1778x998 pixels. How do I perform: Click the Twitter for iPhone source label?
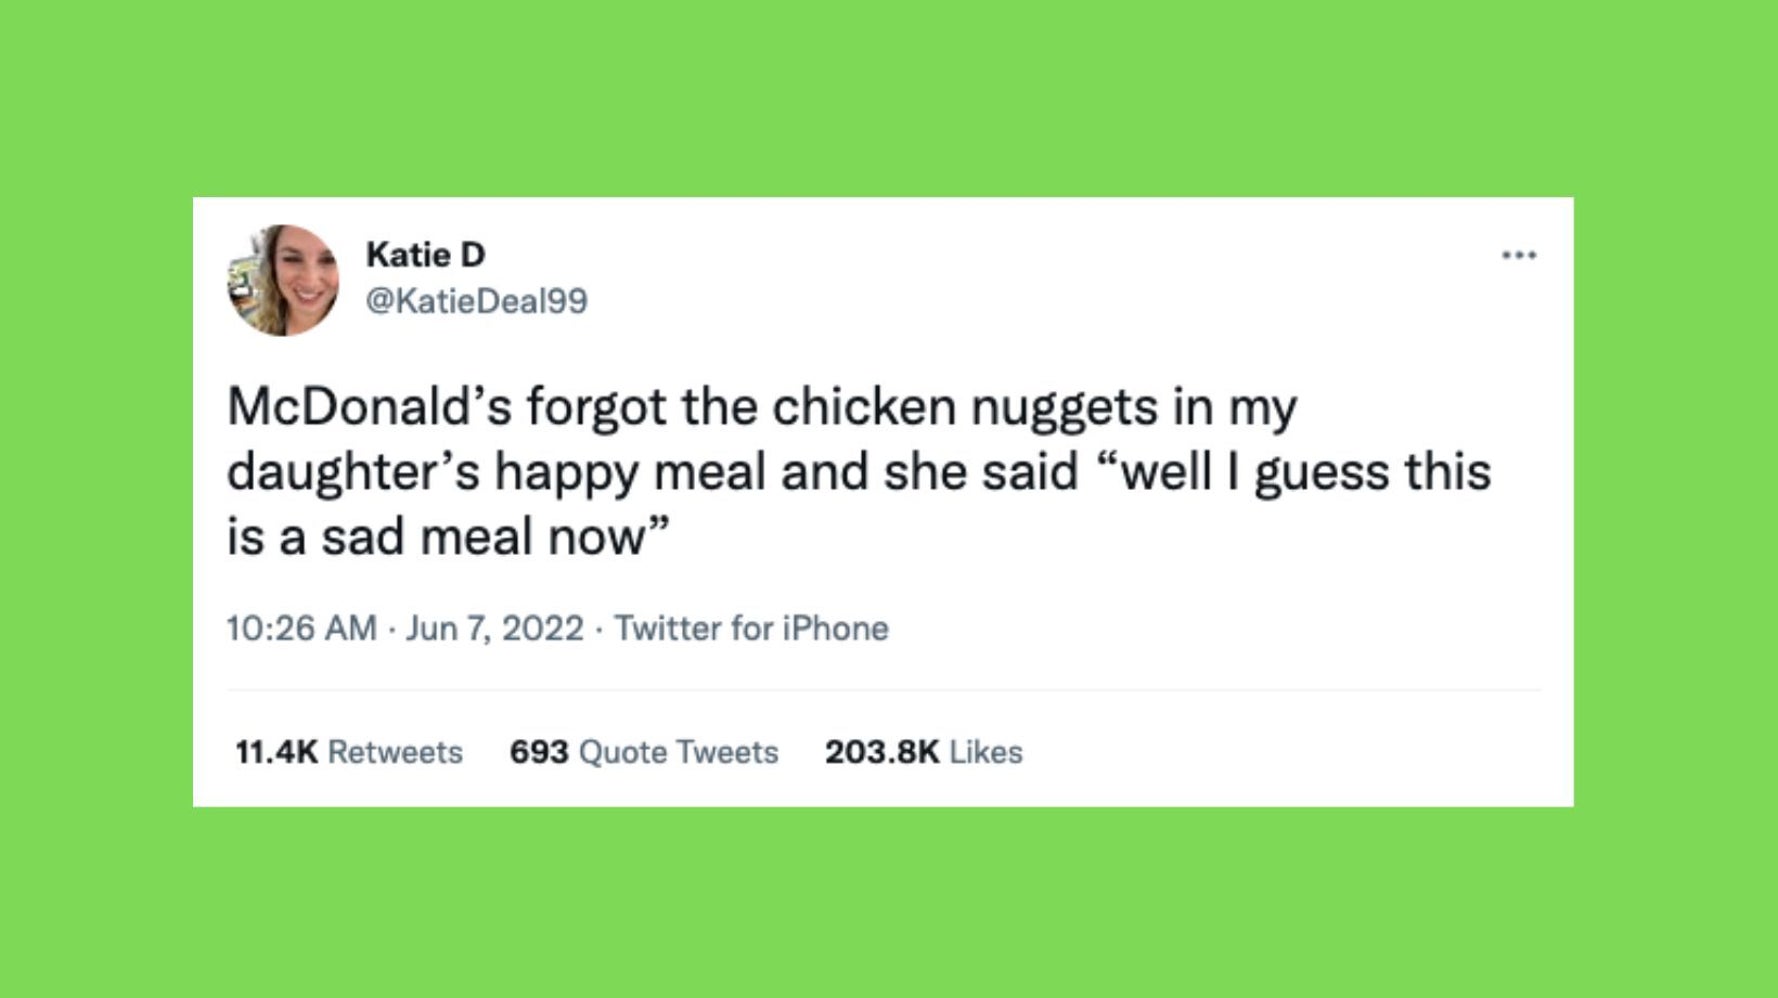click(752, 628)
